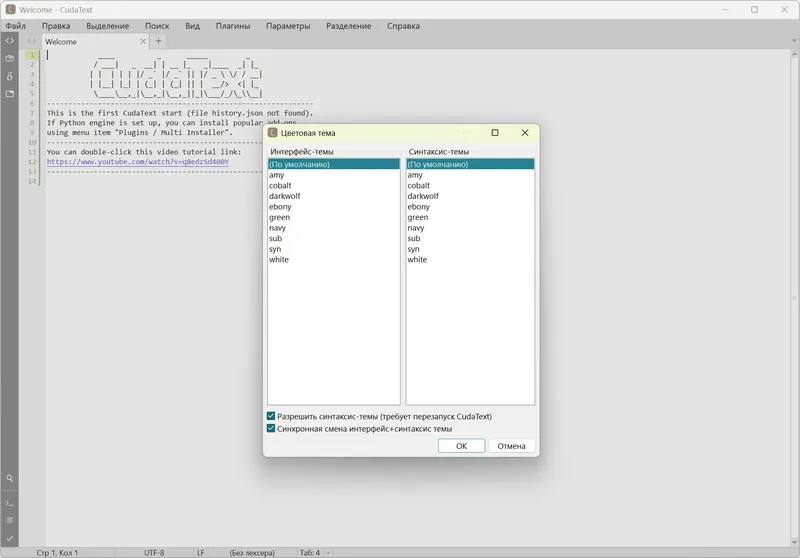Add a new tab with the plus icon

coord(158,41)
